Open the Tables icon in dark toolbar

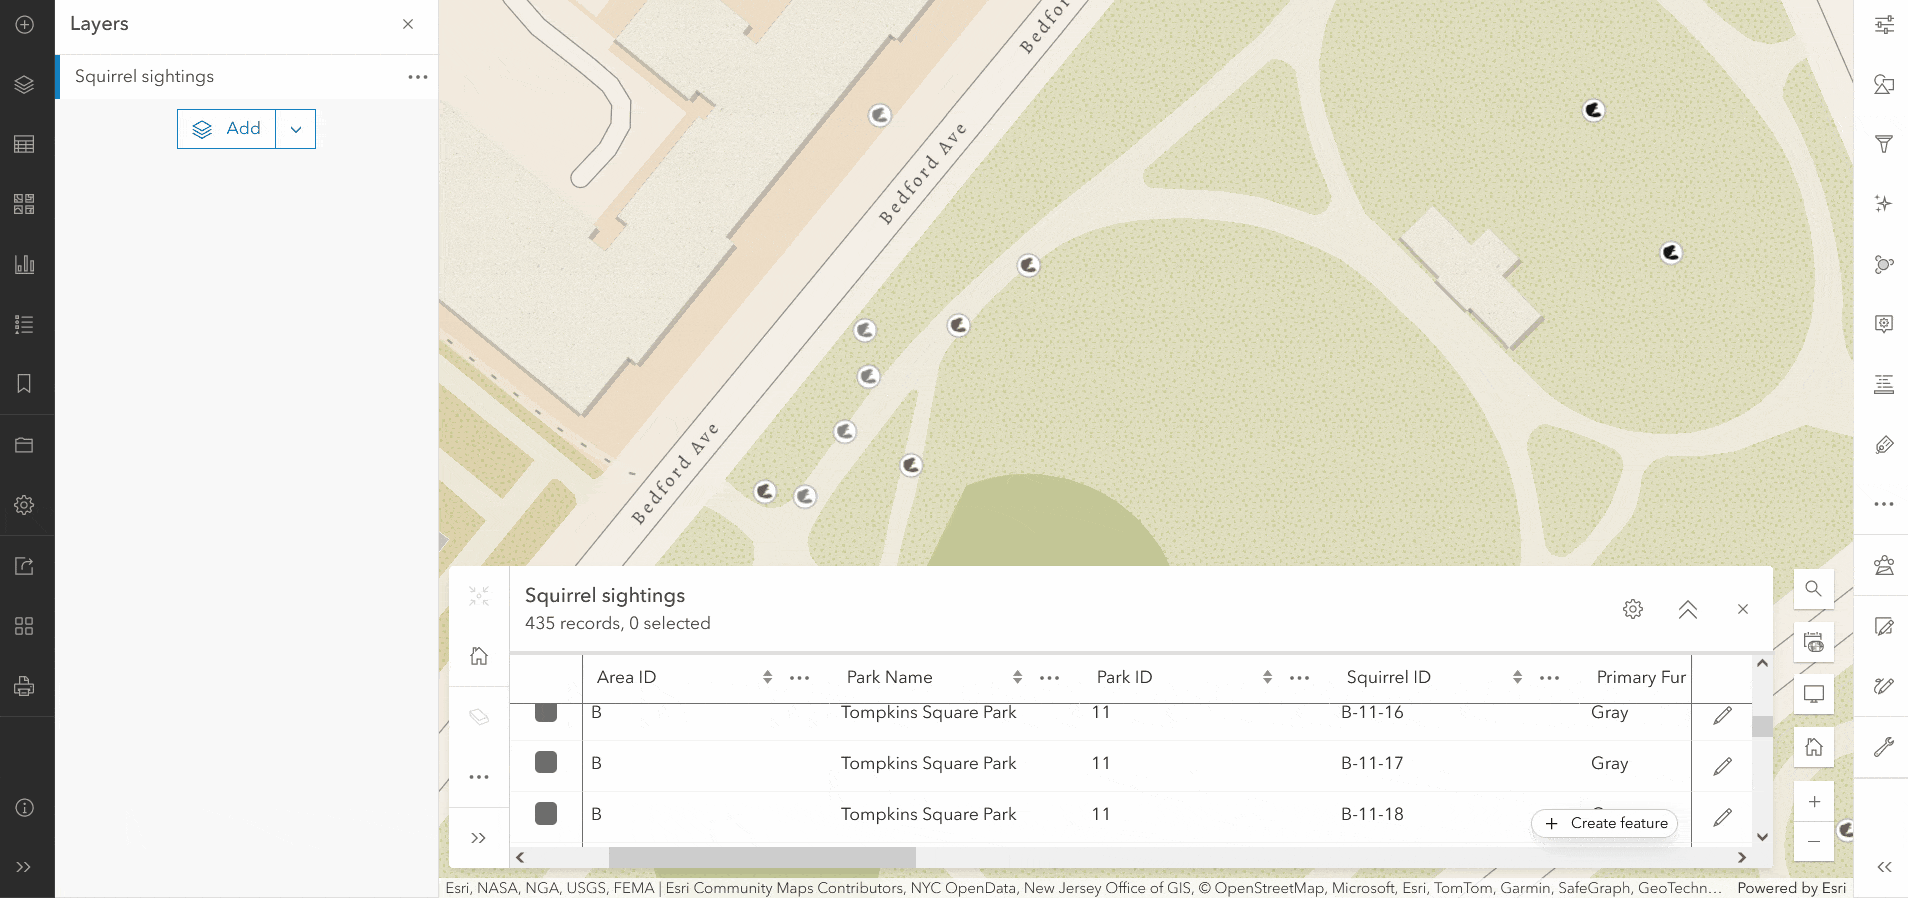[x=25, y=145]
